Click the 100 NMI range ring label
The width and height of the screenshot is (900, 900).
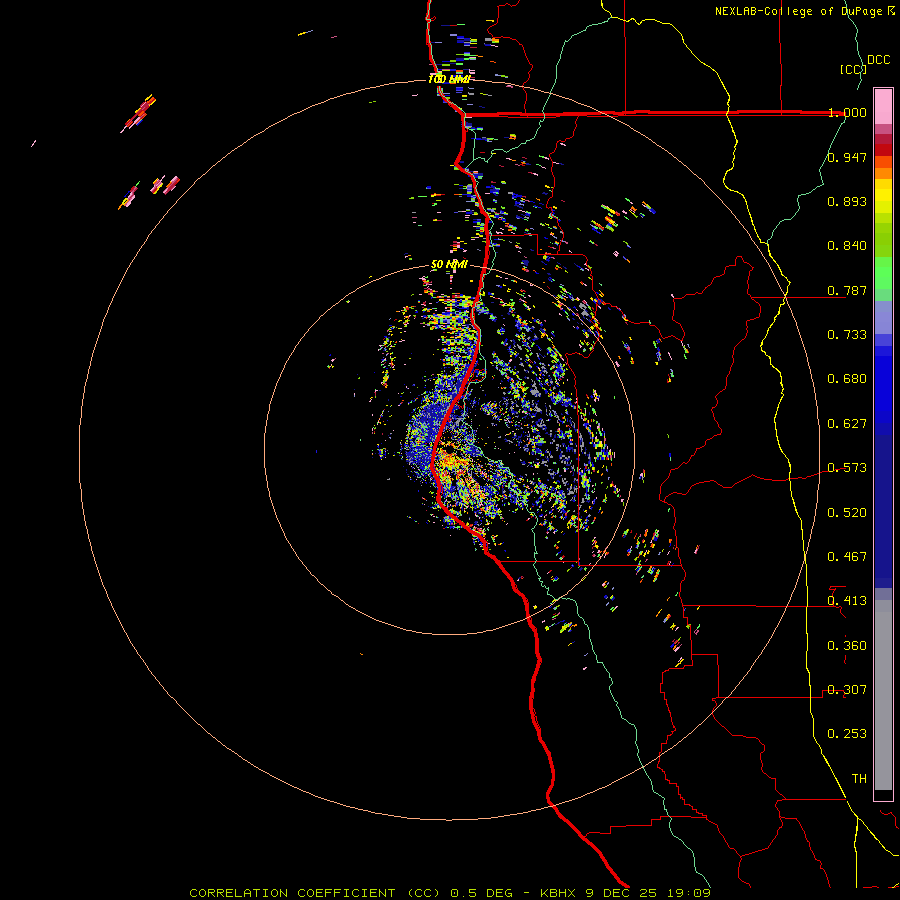pyautogui.click(x=449, y=79)
